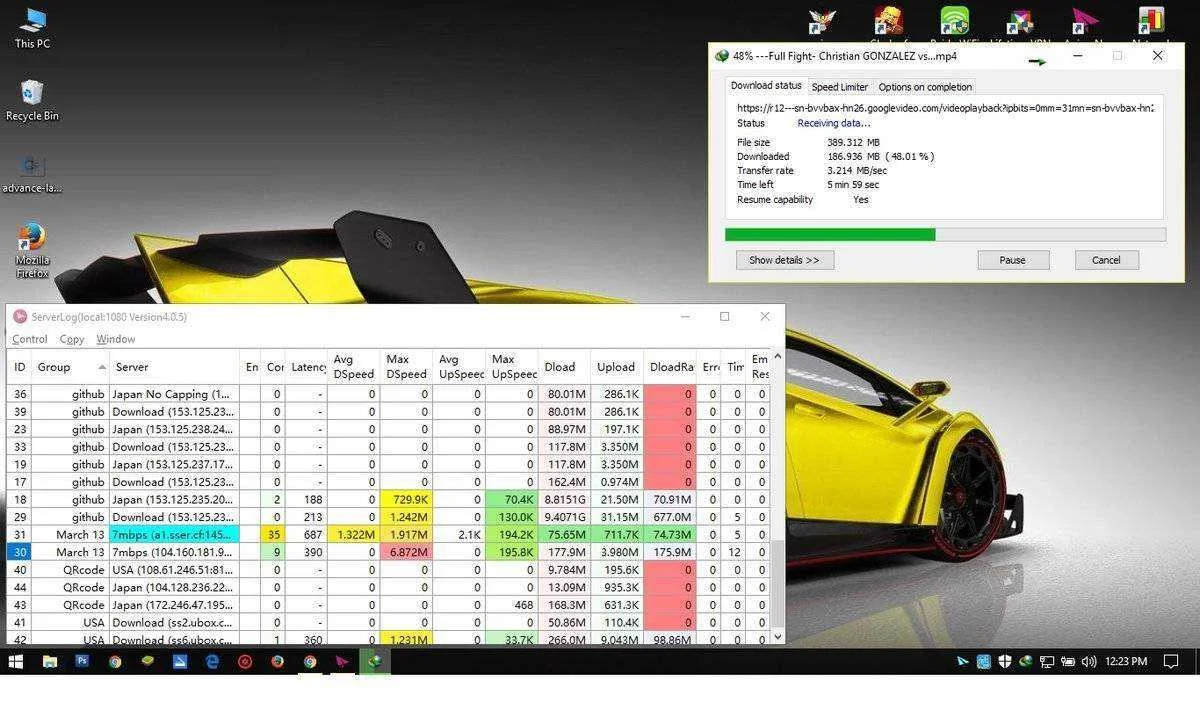Click the 9.4071G Dload cell
1200x717 pixels.
click(564, 517)
